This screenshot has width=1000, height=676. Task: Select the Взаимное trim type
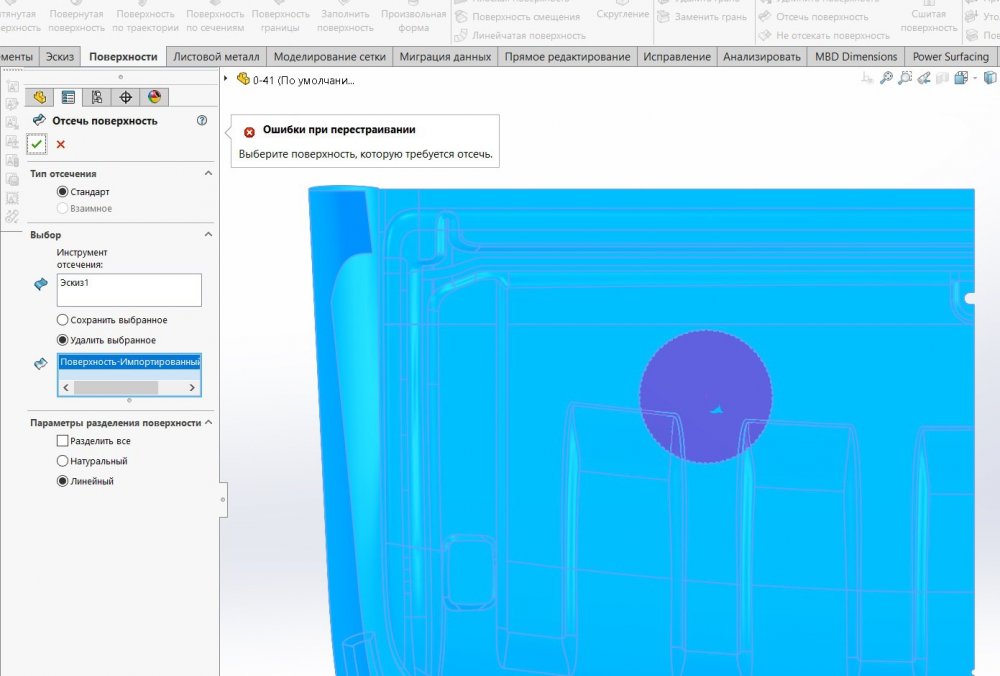[62, 208]
